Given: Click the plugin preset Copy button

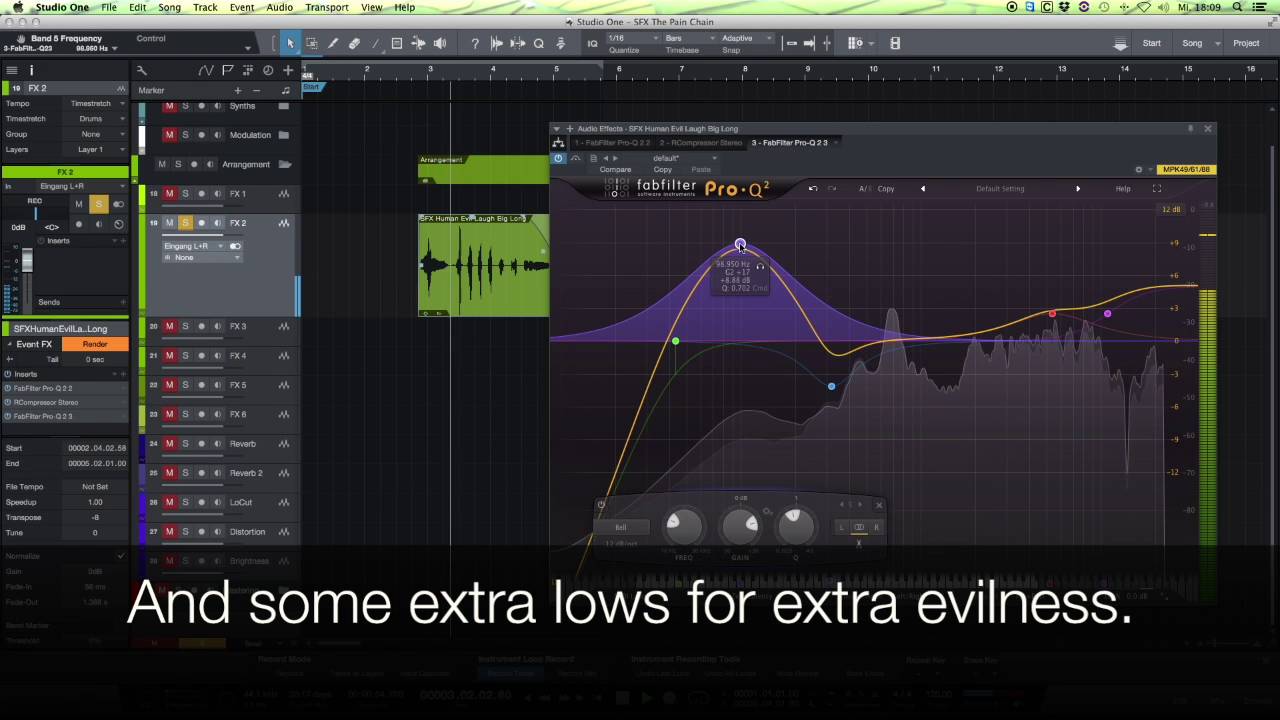Looking at the screenshot, I should point(662,169).
